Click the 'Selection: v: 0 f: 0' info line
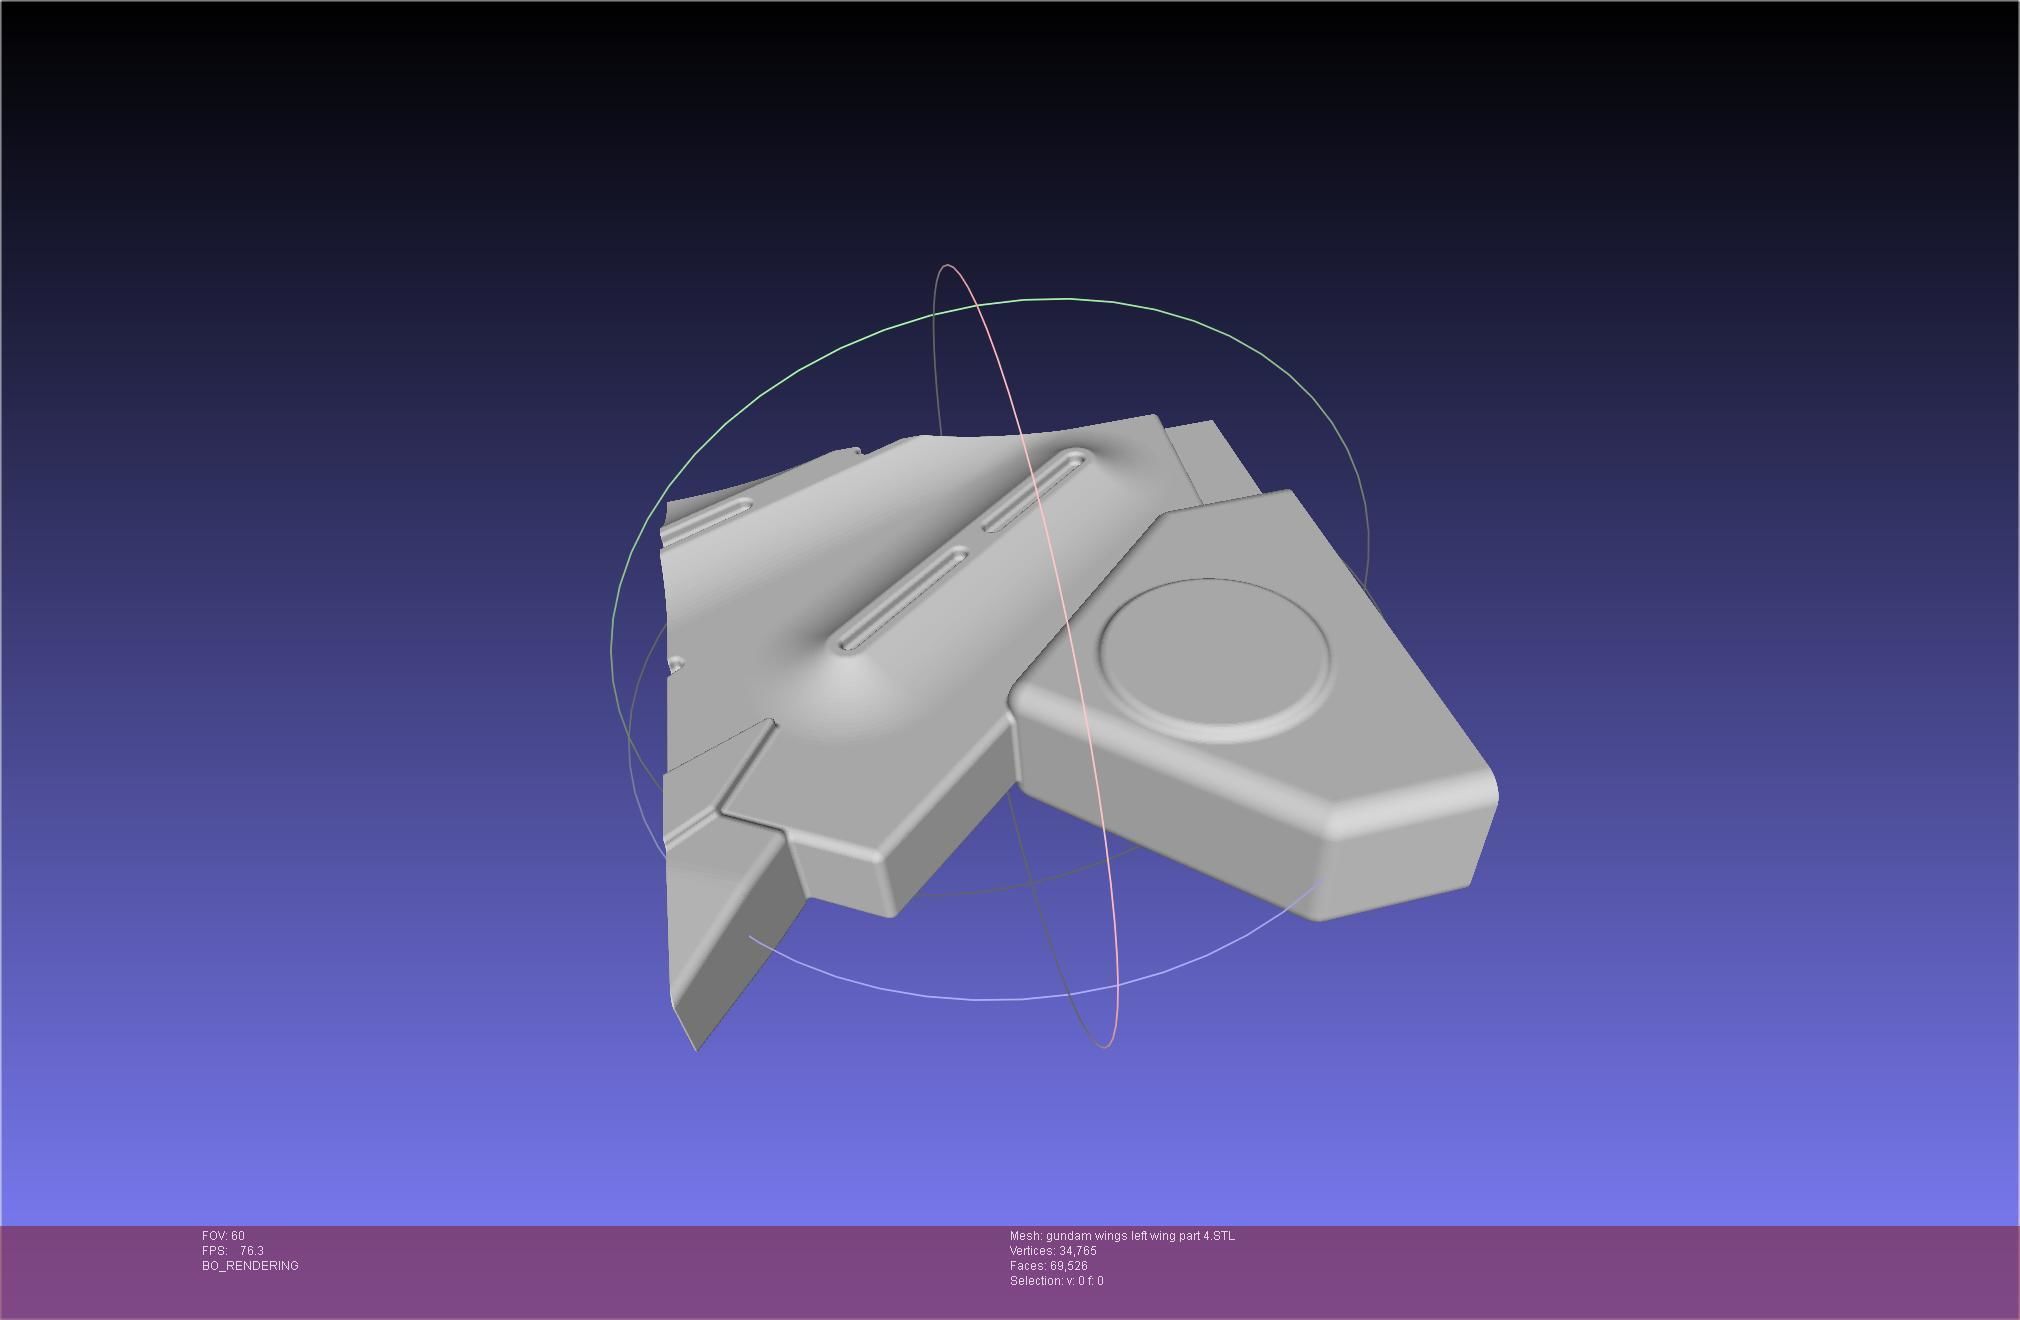 coord(1056,1281)
